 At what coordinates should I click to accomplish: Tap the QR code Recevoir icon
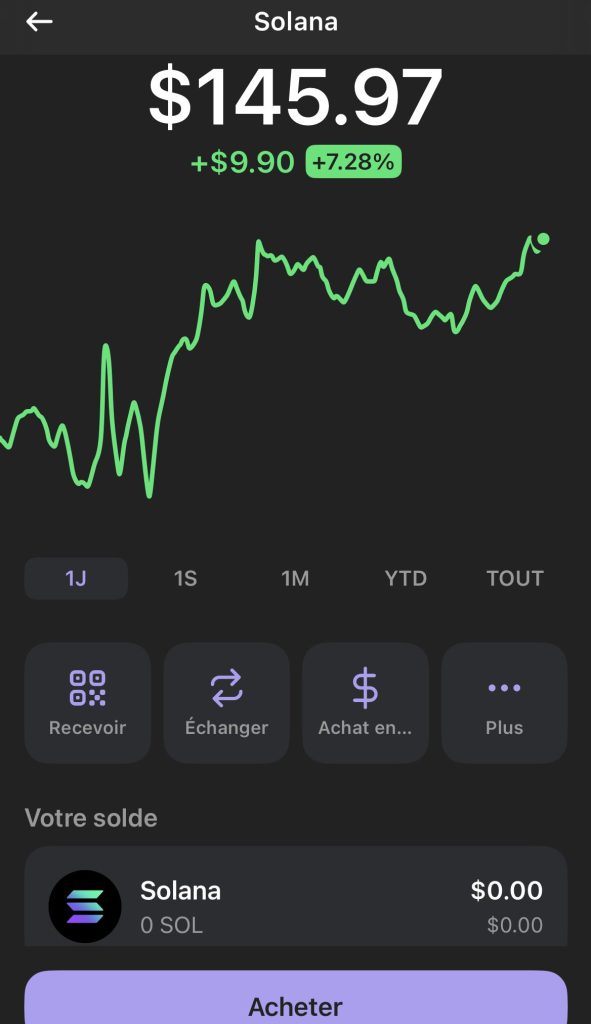[x=88, y=688]
